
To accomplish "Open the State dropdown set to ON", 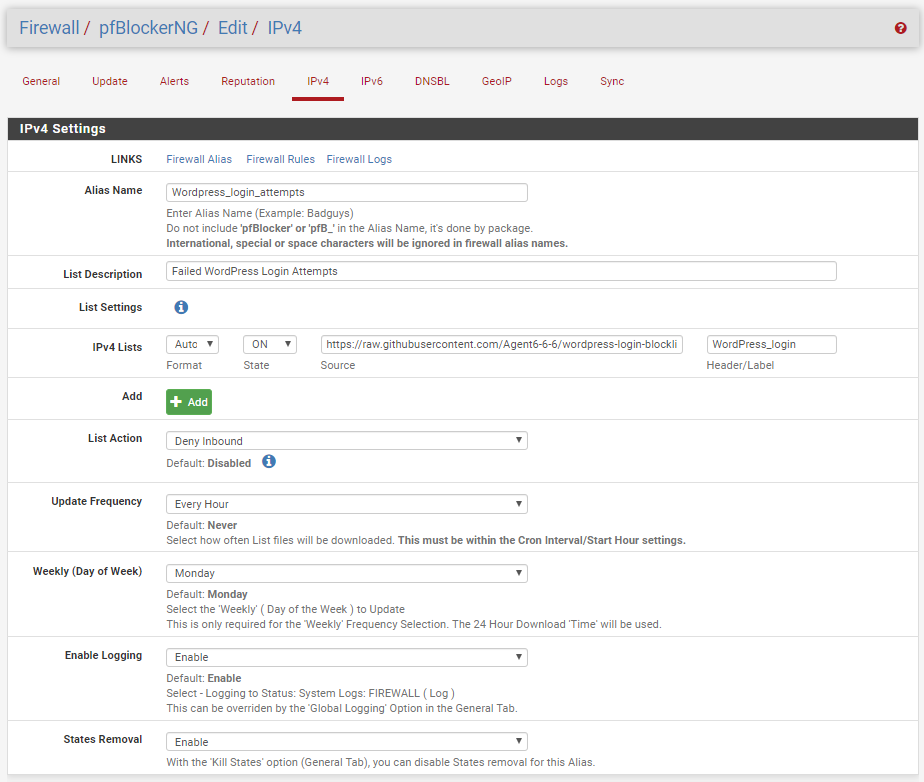I will coord(270,344).
